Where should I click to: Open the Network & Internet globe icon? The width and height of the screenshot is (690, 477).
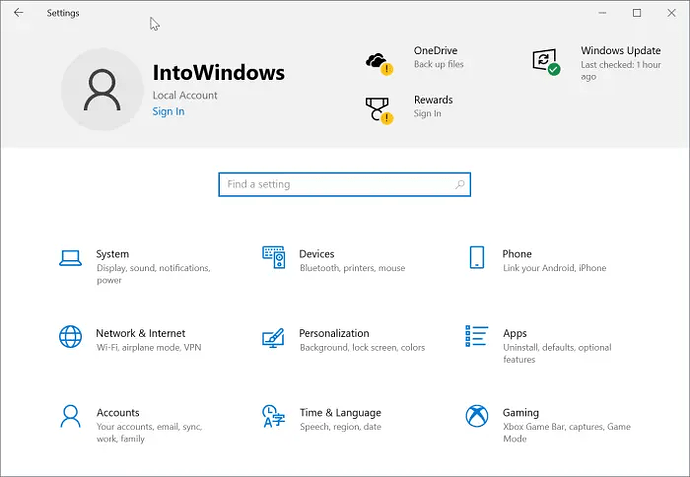pyautogui.click(x=70, y=337)
